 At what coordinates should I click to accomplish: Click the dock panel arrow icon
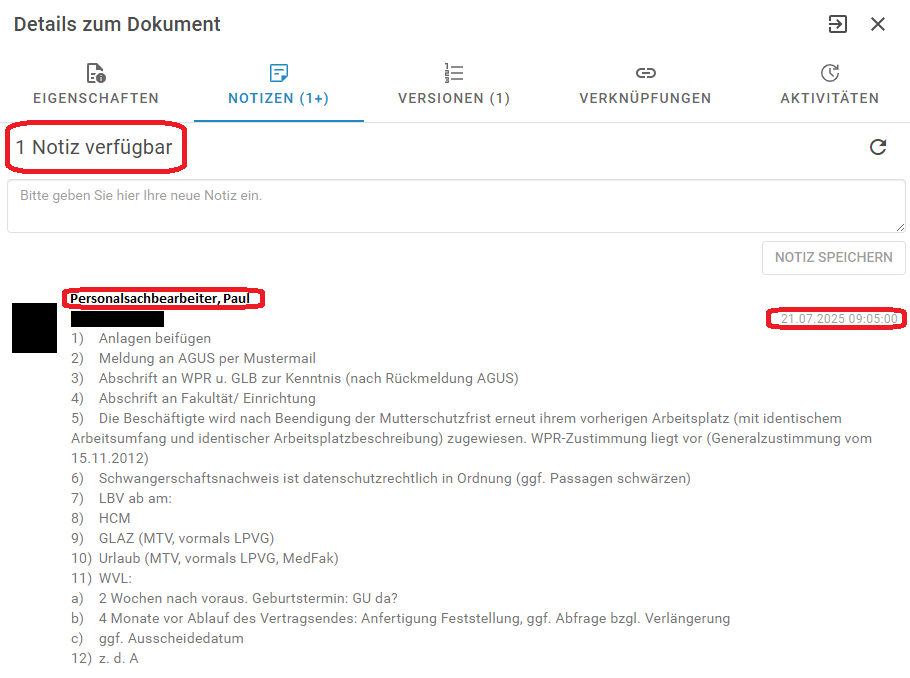(x=837, y=24)
